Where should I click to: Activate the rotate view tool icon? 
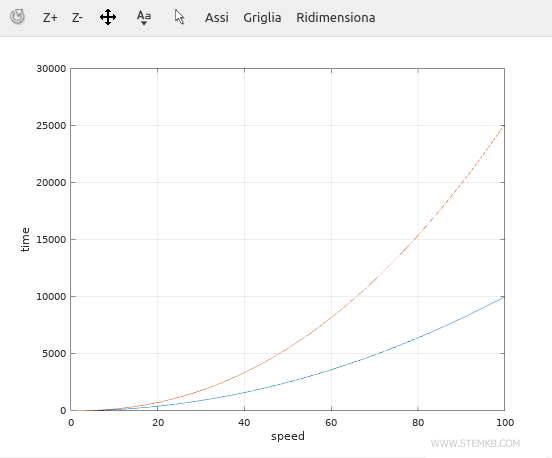pyautogui.click(x=17, y=17)
